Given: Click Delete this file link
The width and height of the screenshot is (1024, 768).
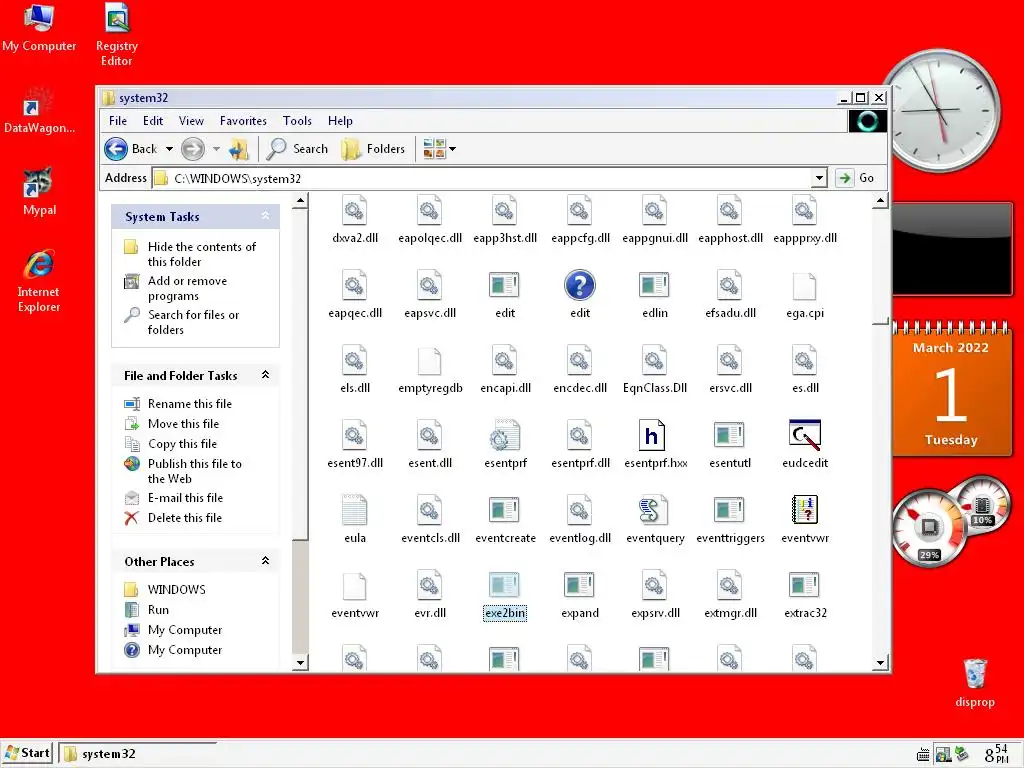Looking at the screenshot, I should (185, 517).
